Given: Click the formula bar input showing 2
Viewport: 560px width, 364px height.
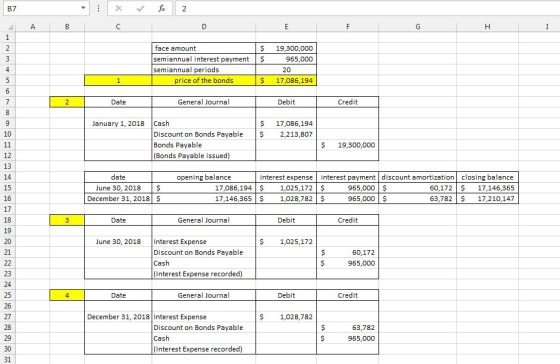Looking at the screenshot, I should tap(368, 9).
